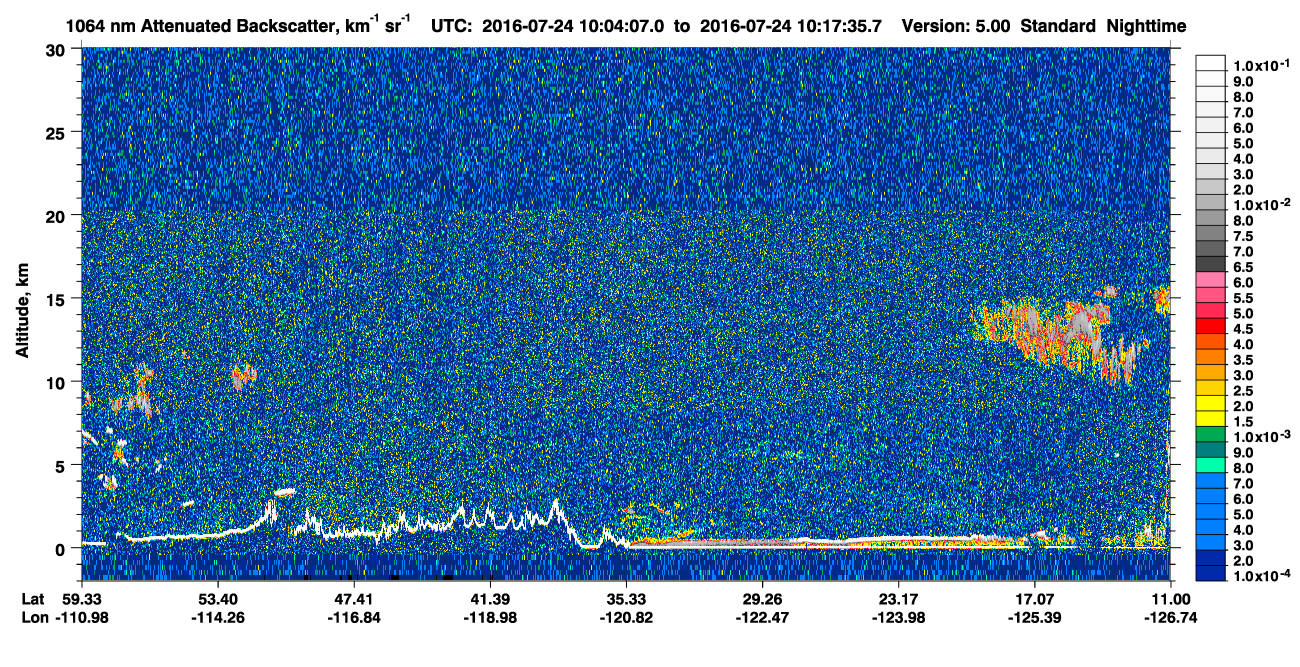Click the latitude value '41.39'

(x=489, y=599)
